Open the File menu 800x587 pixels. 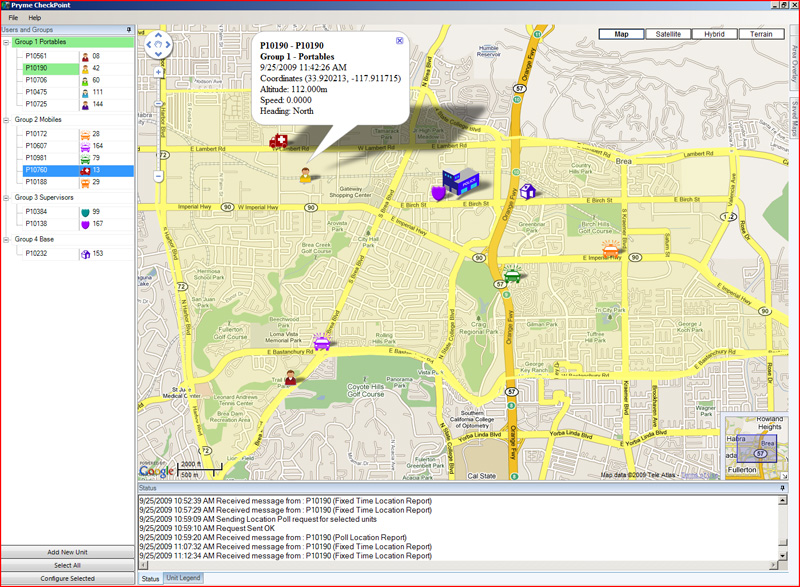click(13, 18)
